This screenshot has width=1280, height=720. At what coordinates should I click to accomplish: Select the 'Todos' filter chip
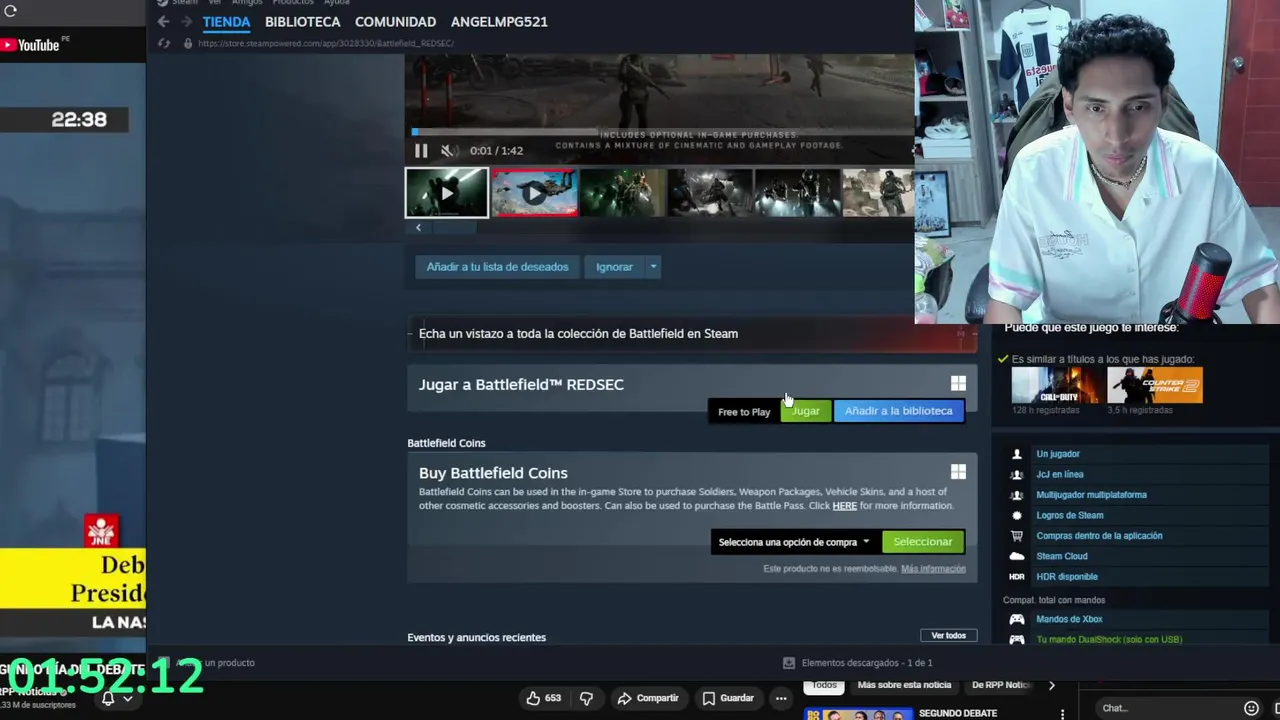tap(825, 685)
